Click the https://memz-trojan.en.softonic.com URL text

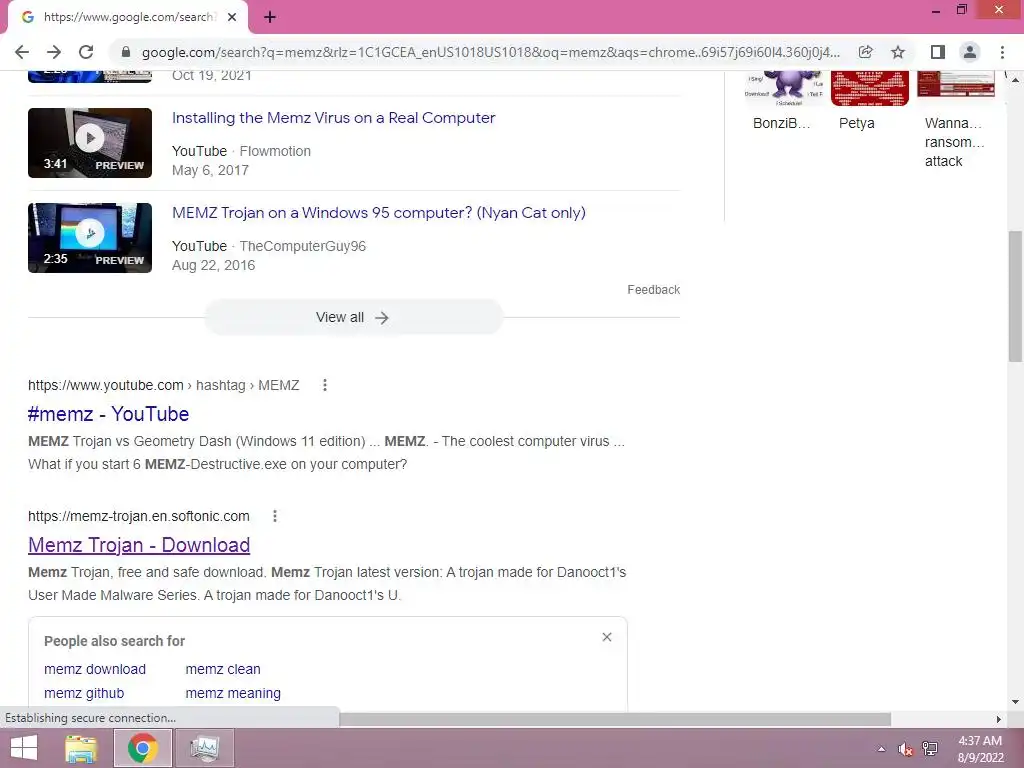138,516
